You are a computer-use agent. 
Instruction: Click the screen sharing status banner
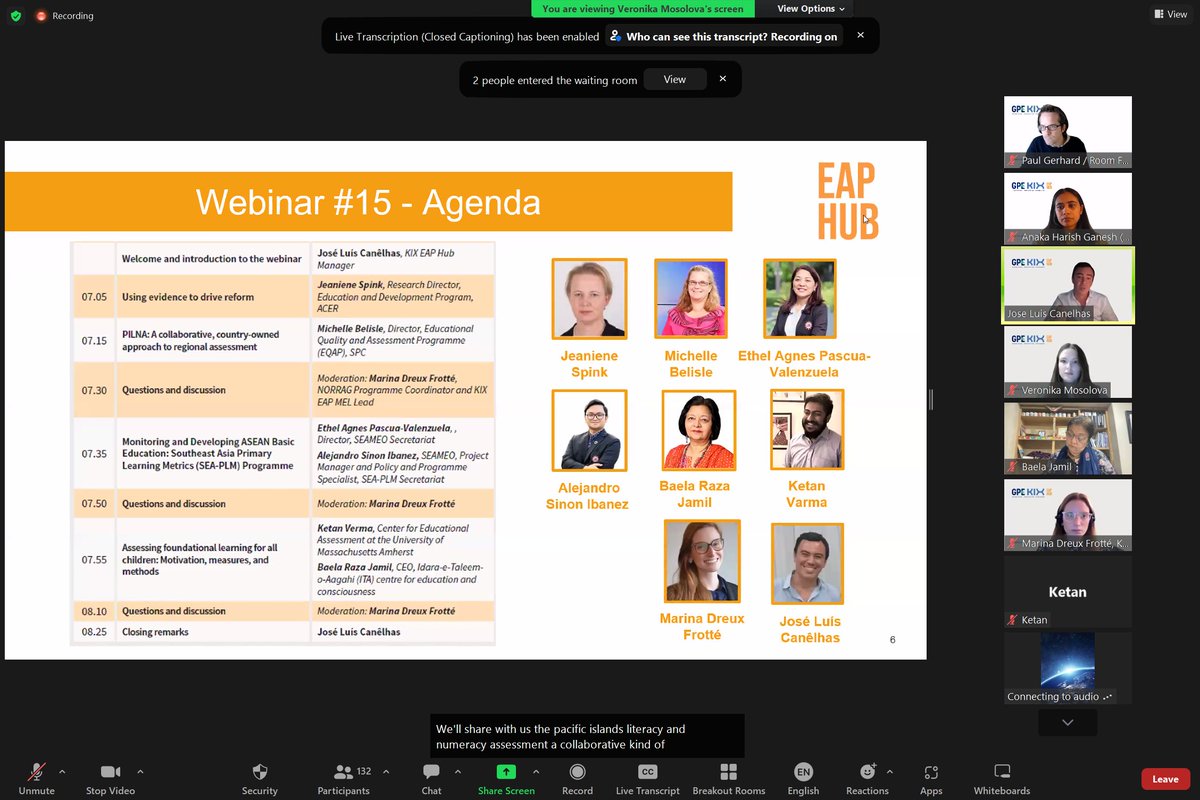(645, 8)
